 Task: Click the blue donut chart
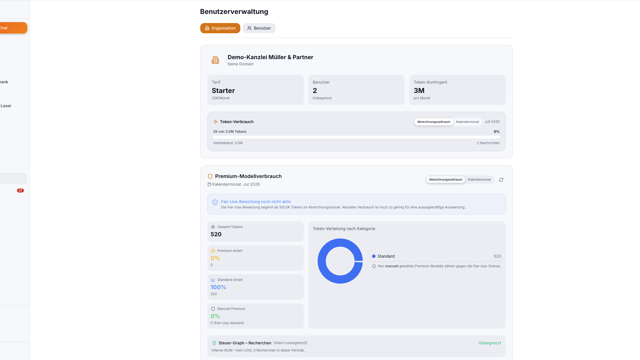pyautogui.click(x=340, y=261)
